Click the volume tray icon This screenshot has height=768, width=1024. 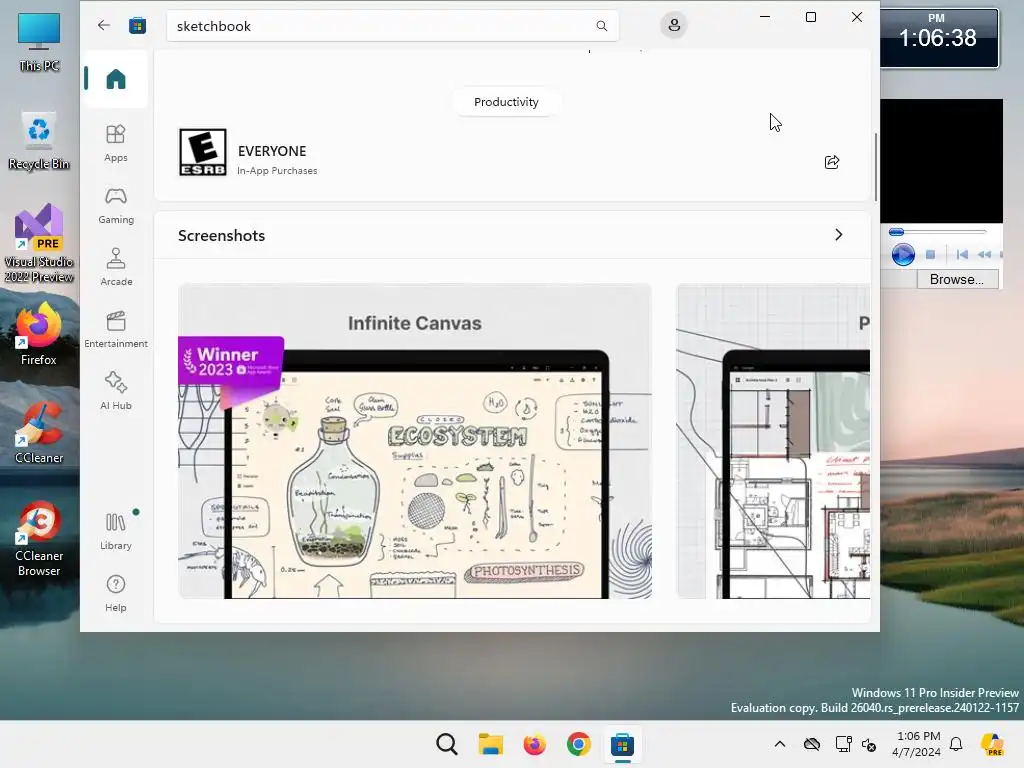click(869, 744)
